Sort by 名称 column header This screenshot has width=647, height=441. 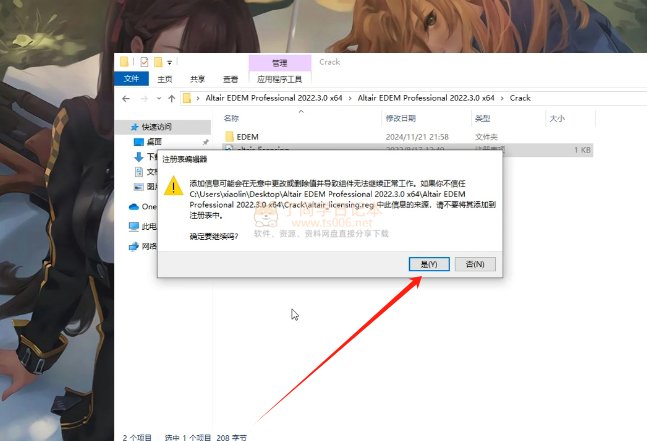pyautogui.click(x=231, y=118)
